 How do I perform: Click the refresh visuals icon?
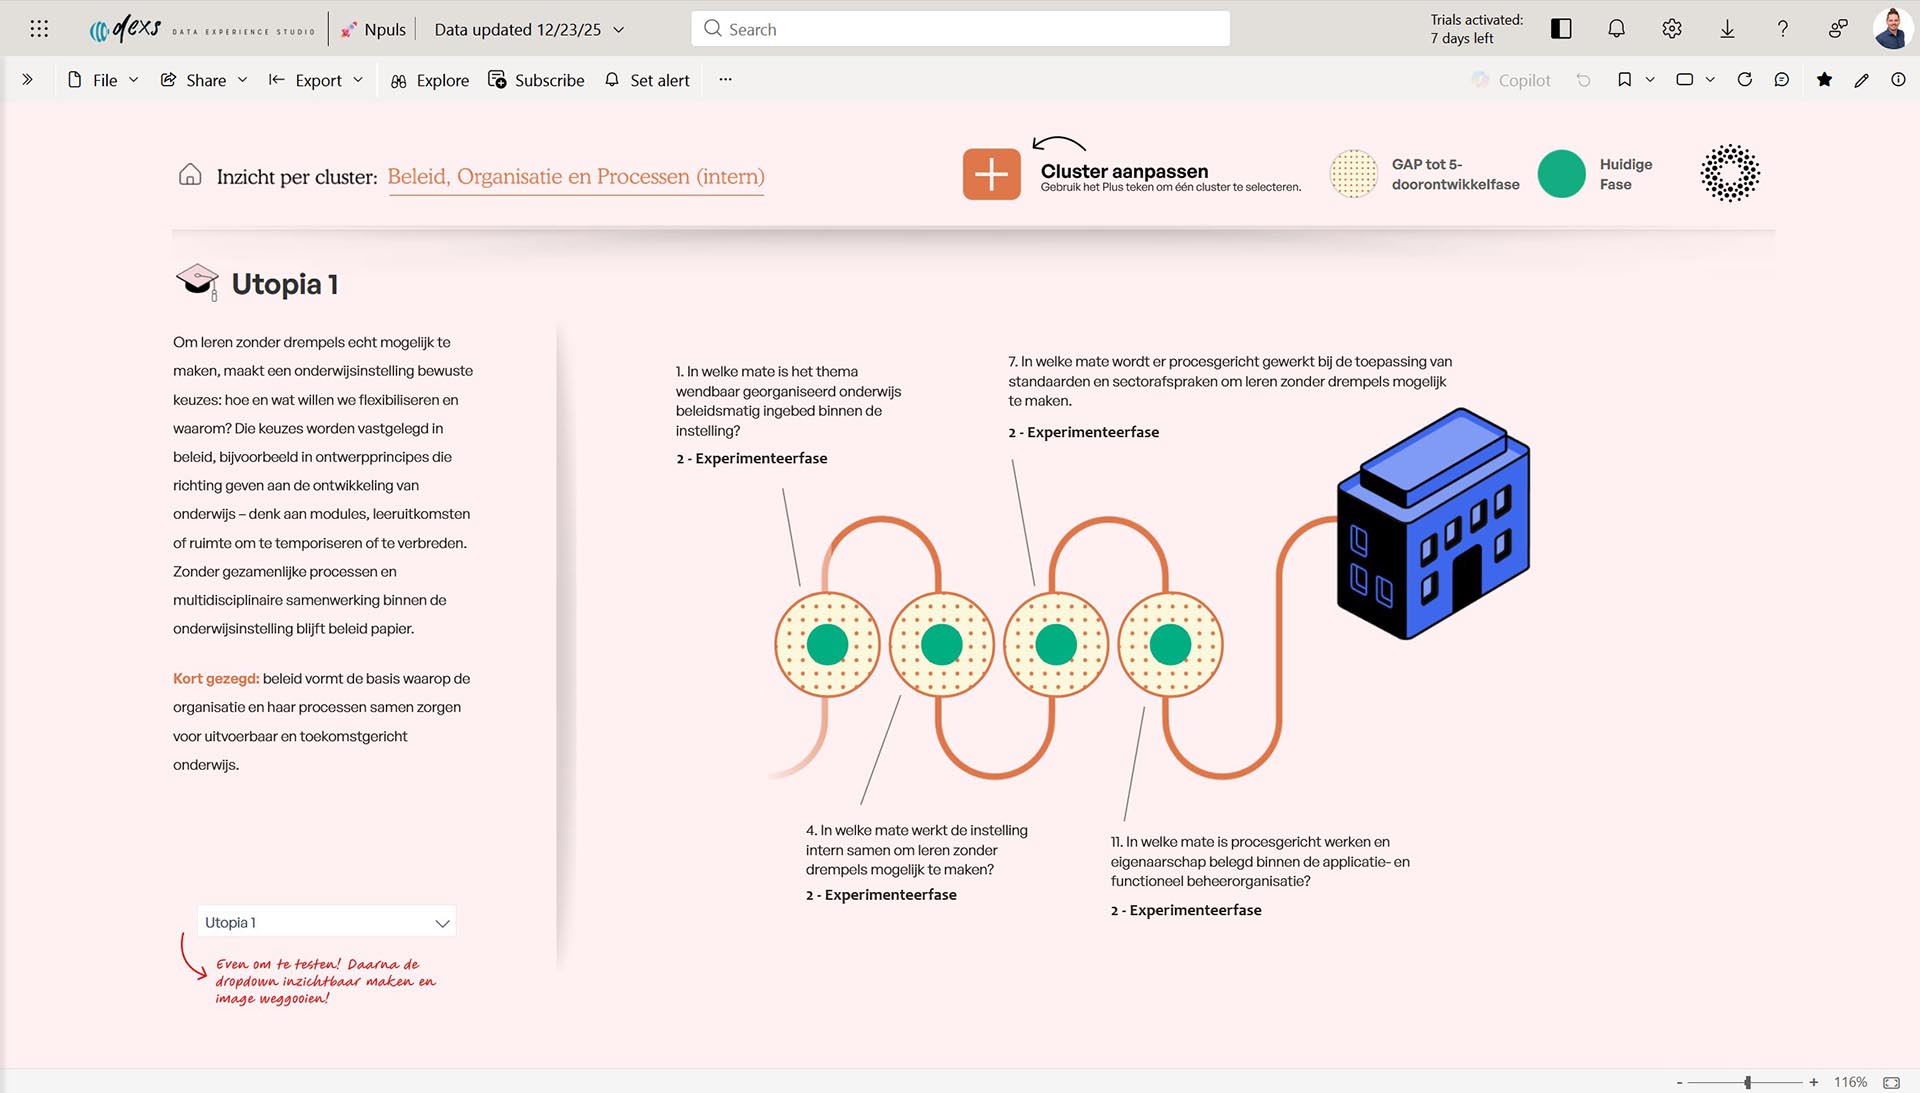tap(1744, 80)
